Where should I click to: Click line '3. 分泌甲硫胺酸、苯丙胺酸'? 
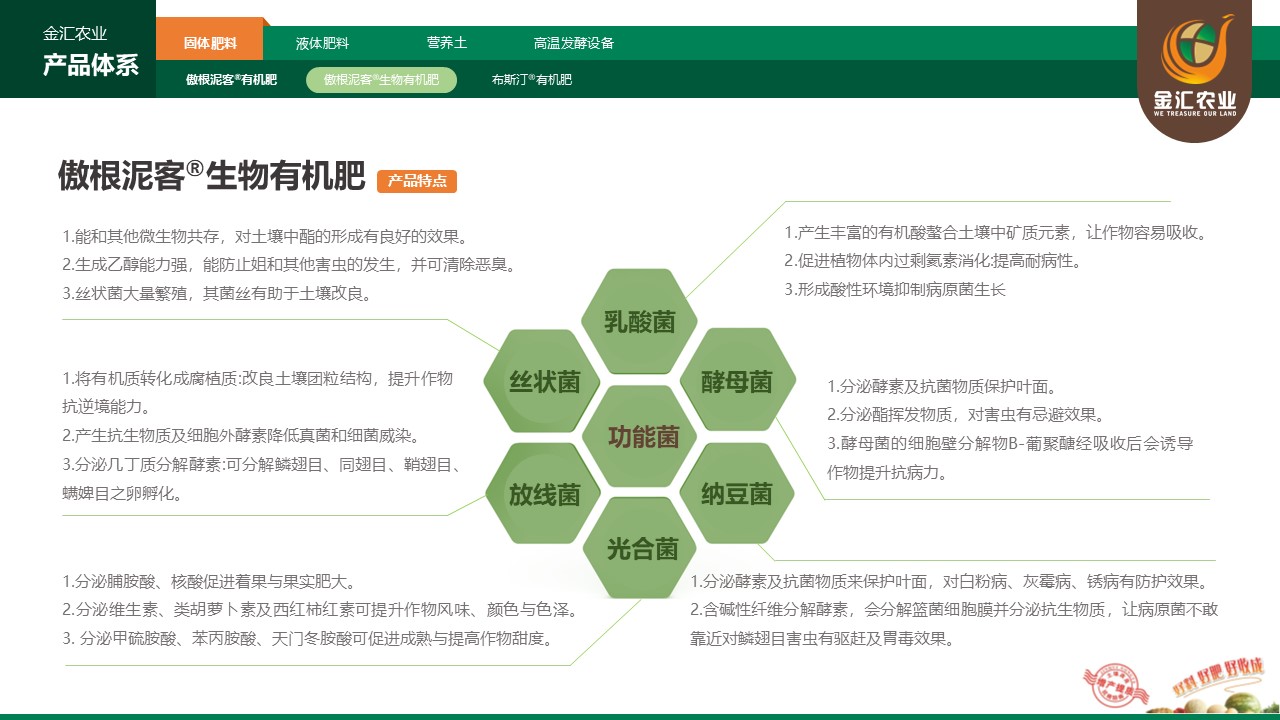click(308, 638)
